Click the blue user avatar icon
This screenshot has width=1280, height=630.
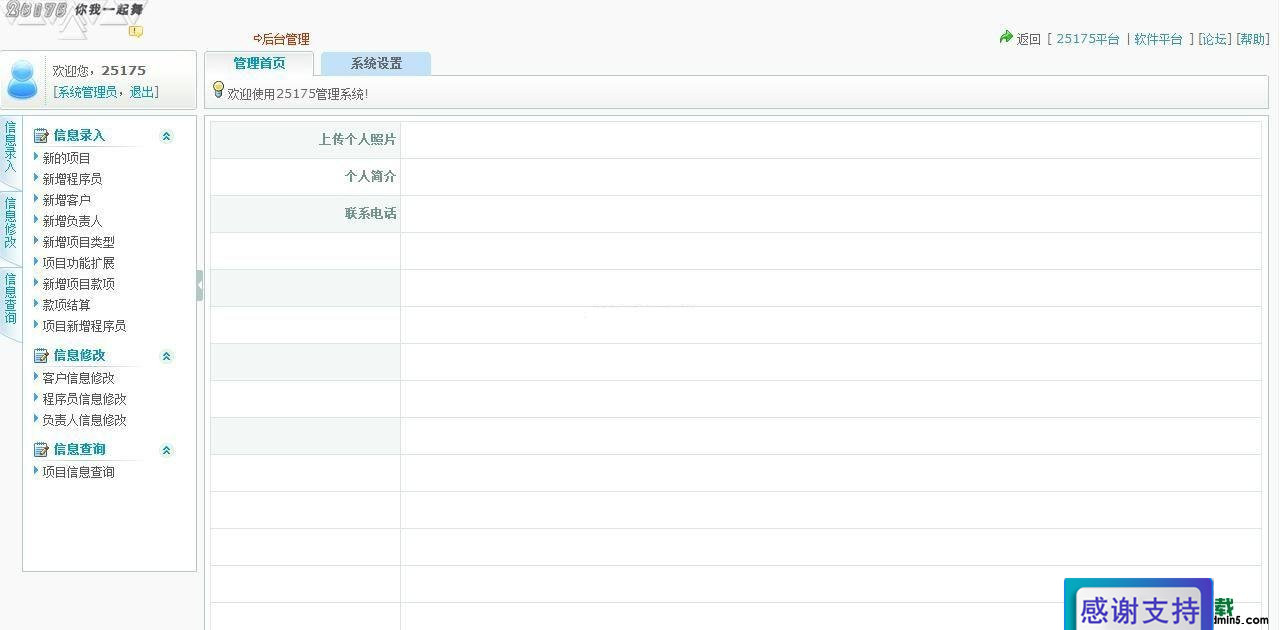(x=22, y=80)
